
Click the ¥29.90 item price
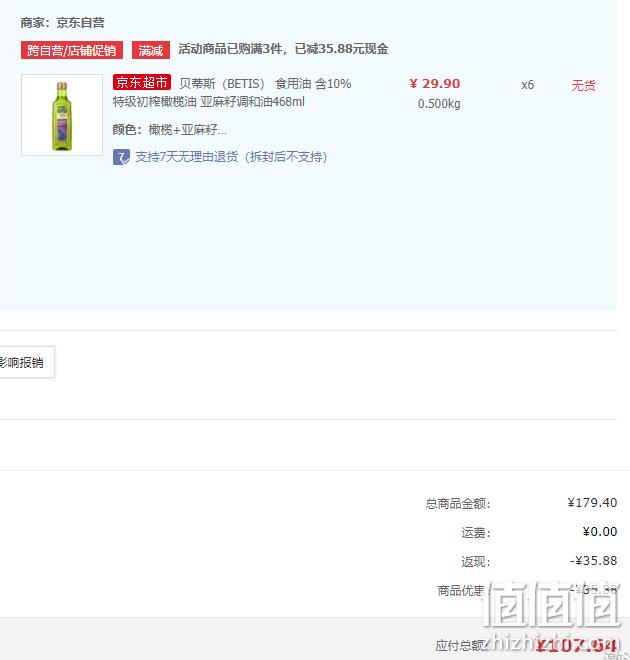coord(435,84)
